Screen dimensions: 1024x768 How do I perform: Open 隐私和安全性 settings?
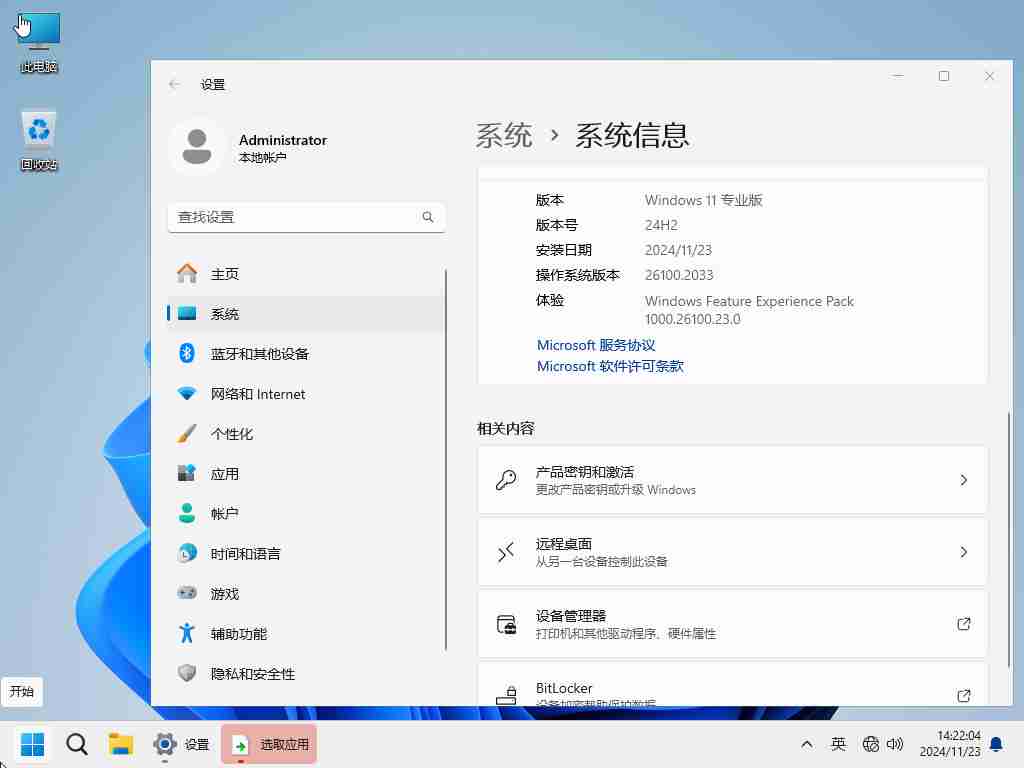[x=251, y=674]
